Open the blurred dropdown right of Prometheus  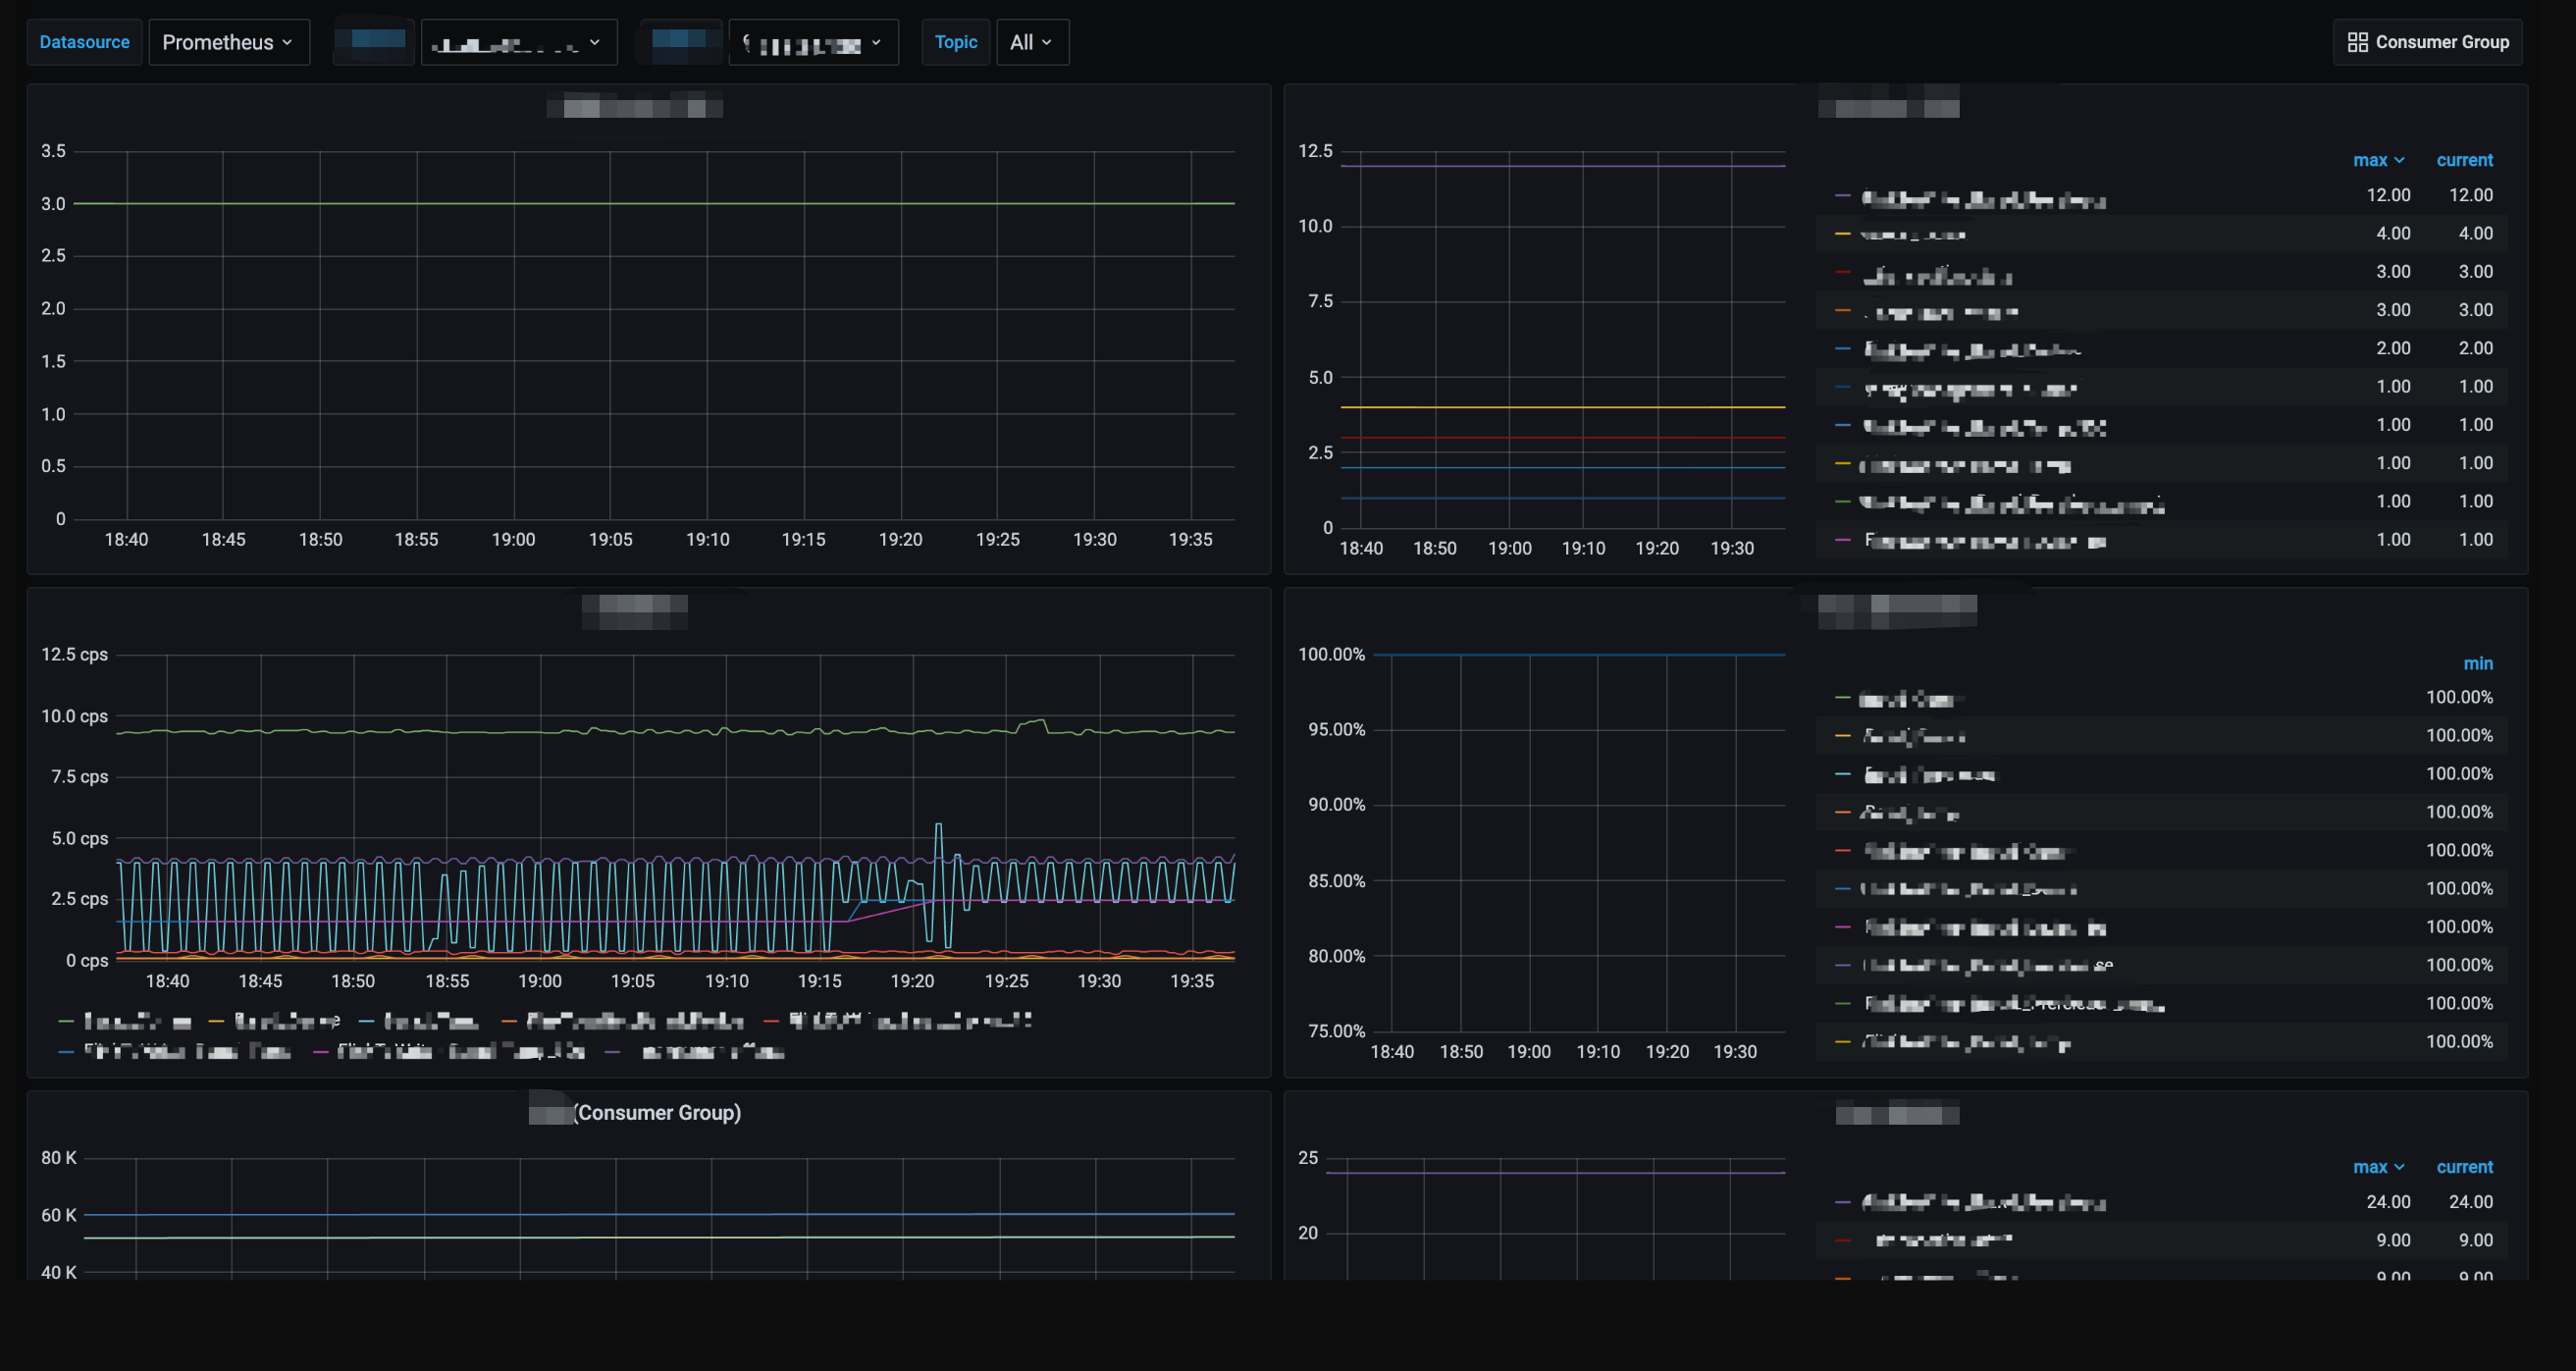click(x=518, y=43)
